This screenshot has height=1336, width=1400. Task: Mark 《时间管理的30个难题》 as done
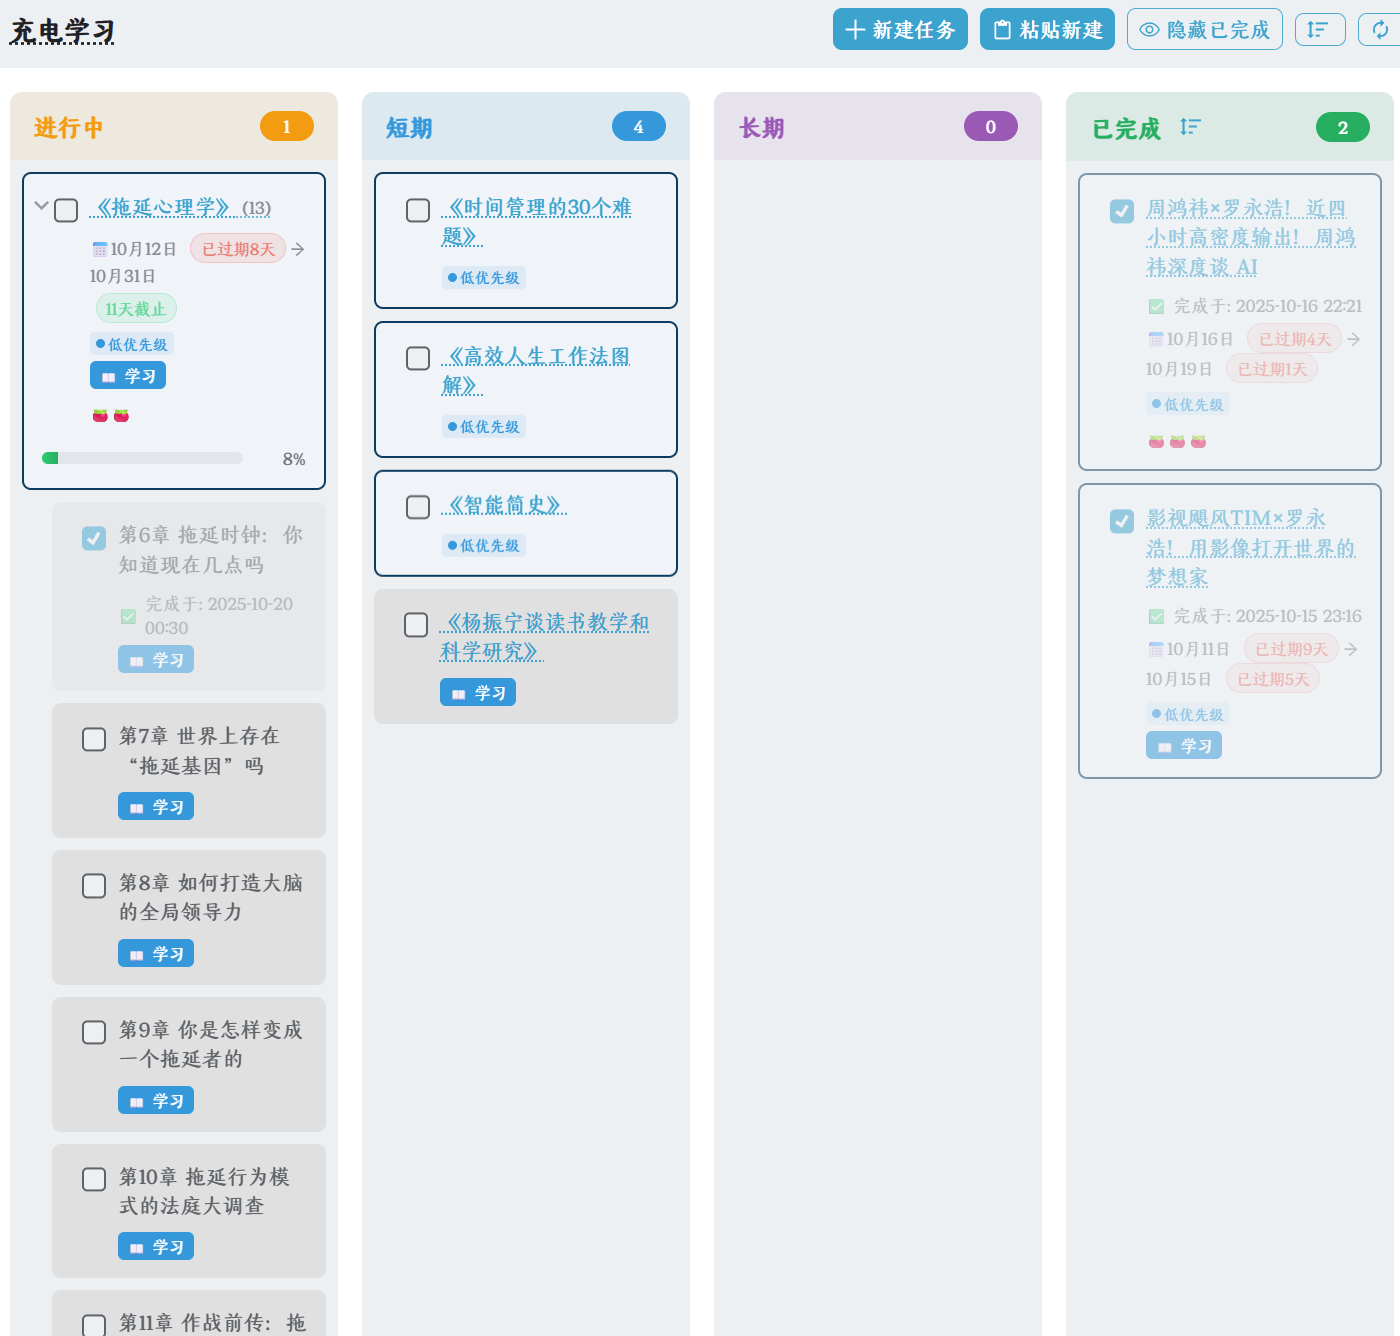(417, 210)
